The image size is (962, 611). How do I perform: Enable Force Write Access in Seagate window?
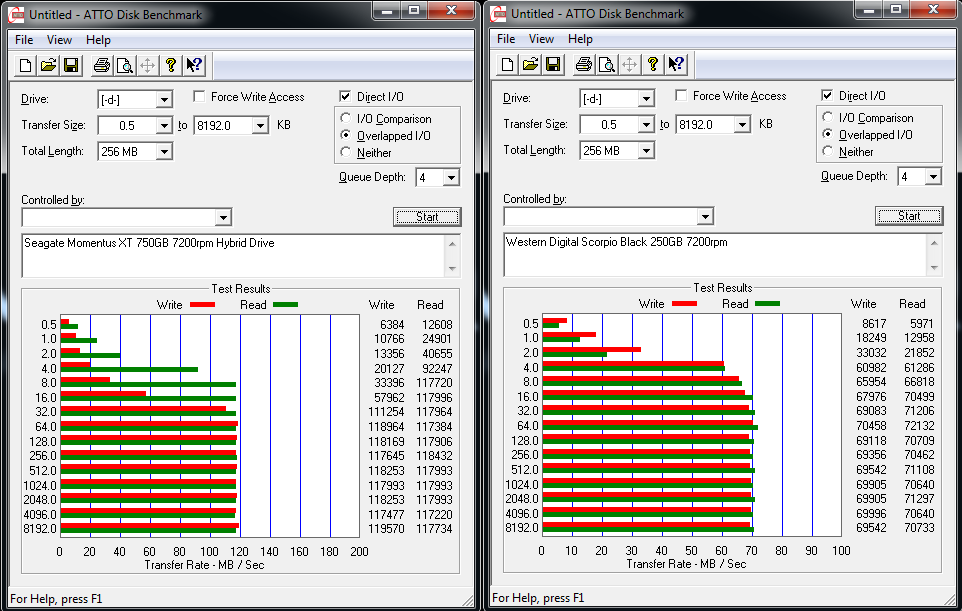click(x=199, y=96)
